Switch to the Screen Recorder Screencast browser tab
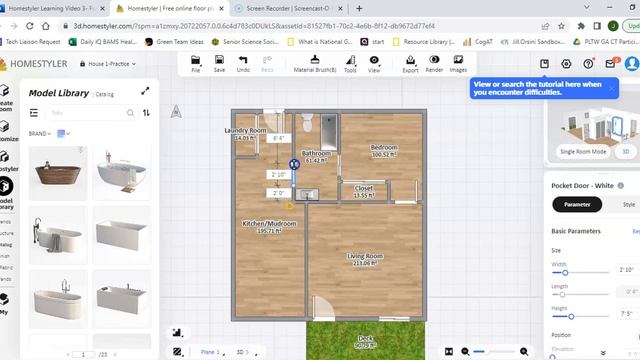This screenshot has height=360, width=640. point(288,8)
